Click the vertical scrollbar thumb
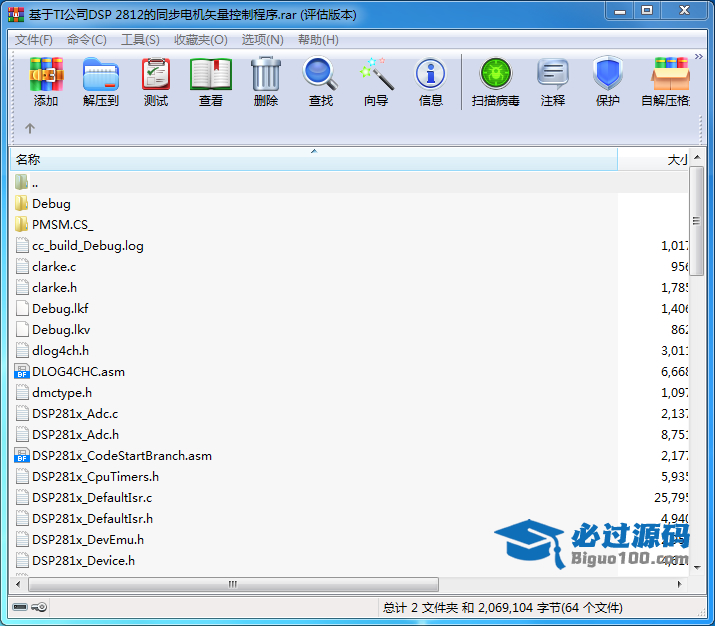This screenshot has height=626, width=715. pos(696,221)
